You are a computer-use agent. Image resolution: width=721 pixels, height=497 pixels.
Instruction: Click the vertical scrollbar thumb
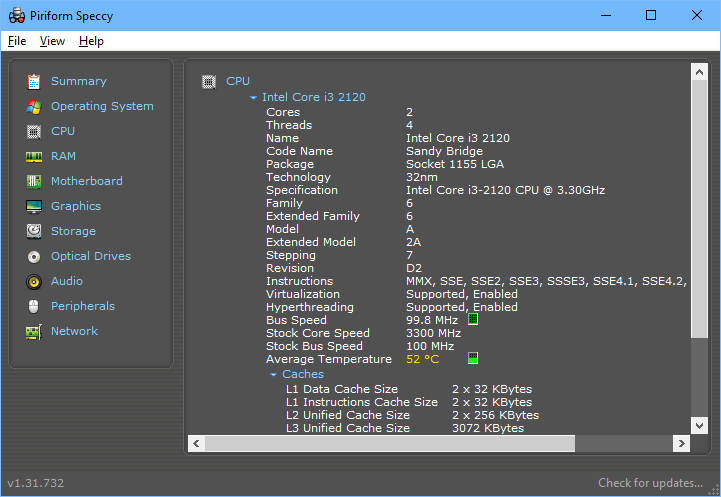coord(699,210)
